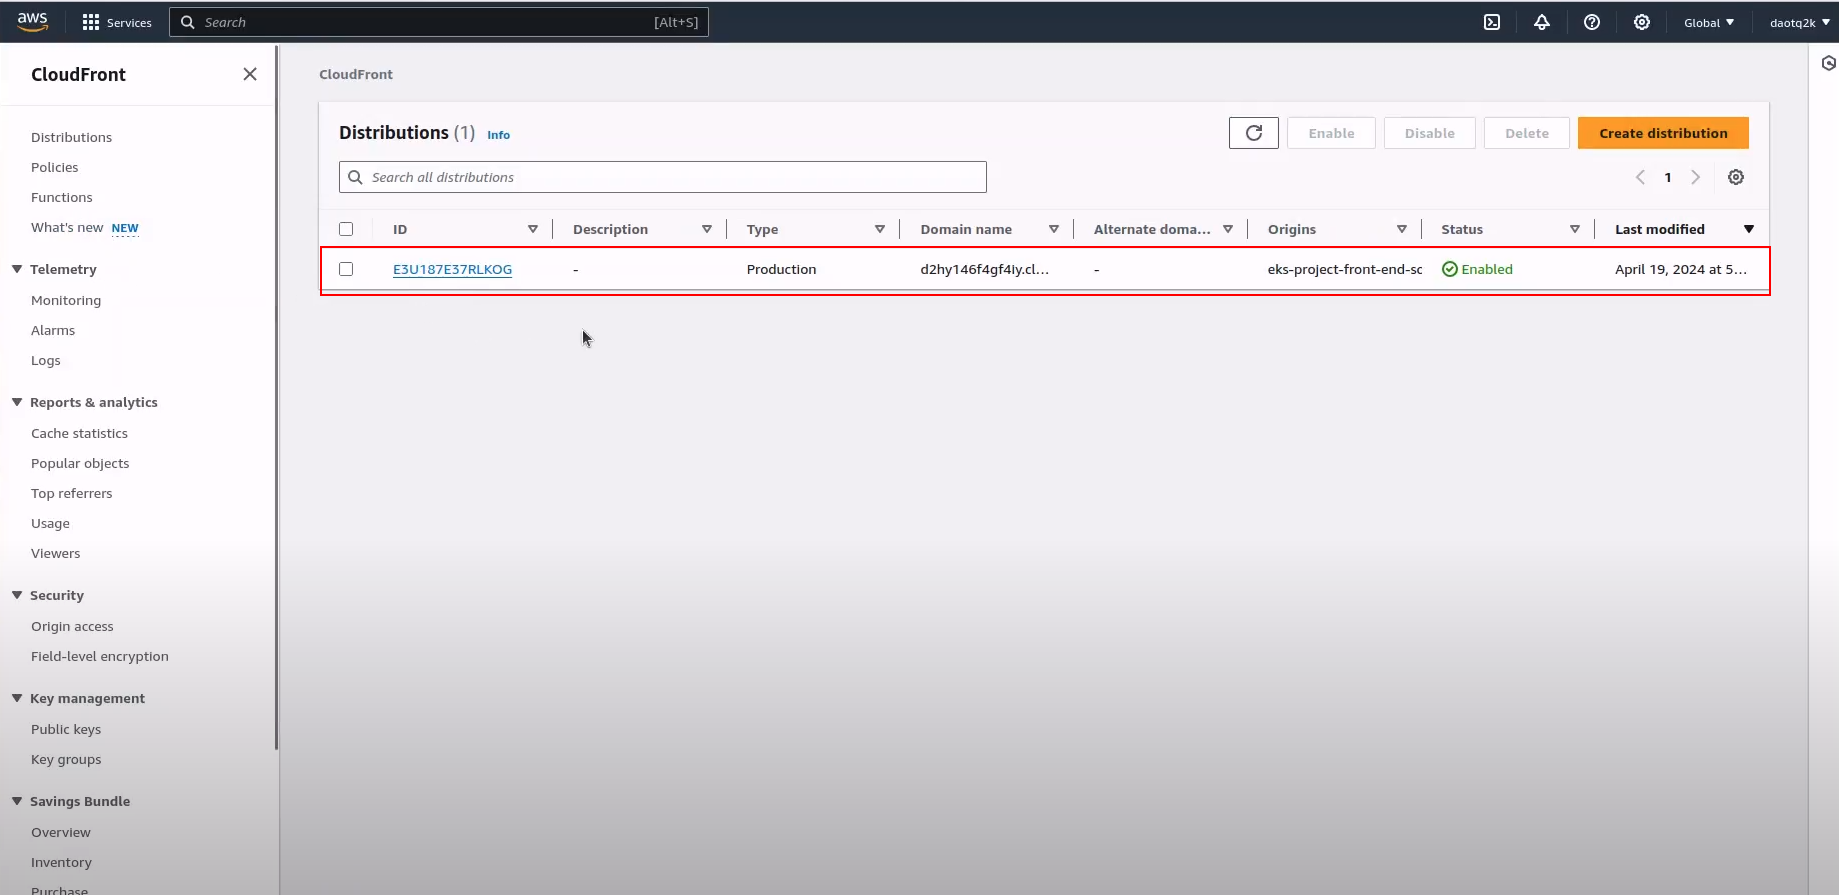Image resolution: width=1839 pixels, height=895 pixels.
Task: Sort by Description column arrow
Action: (x=707, y=229)
